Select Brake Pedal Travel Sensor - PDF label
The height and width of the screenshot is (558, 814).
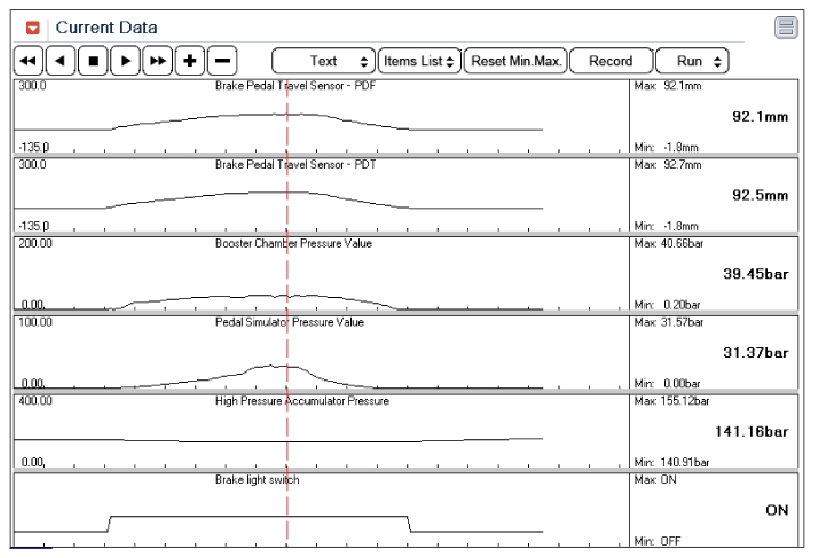click(x=295, y=86)
